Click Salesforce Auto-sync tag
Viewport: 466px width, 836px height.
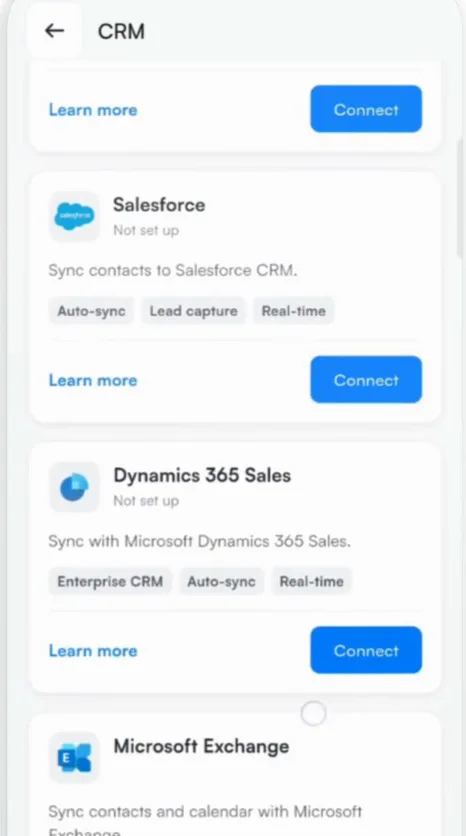pyautogui.click(x=91, y=311)
